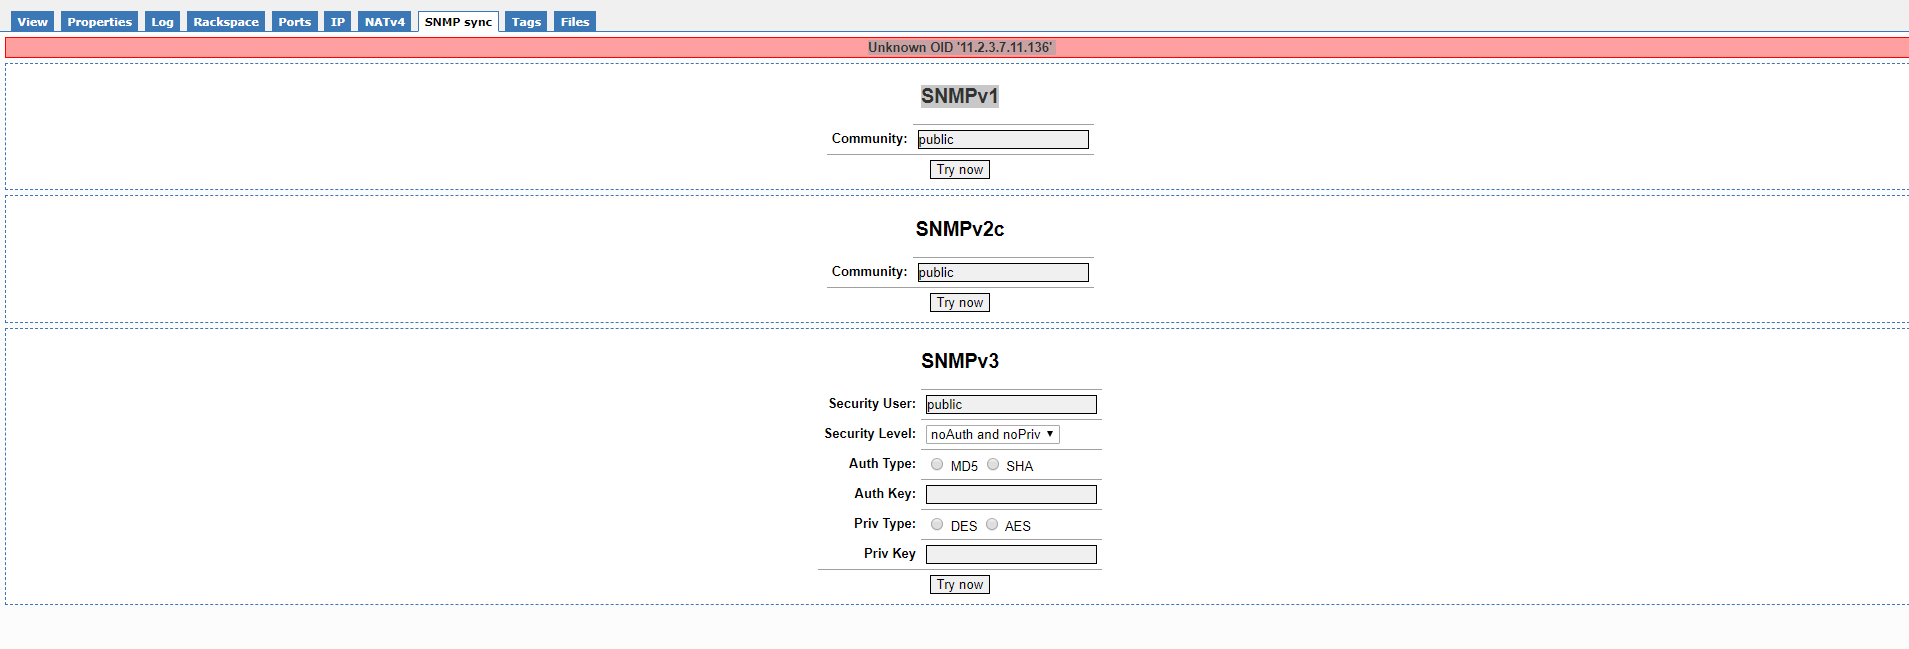Focus the Priv Key input field

click(x=1011, y=555)
